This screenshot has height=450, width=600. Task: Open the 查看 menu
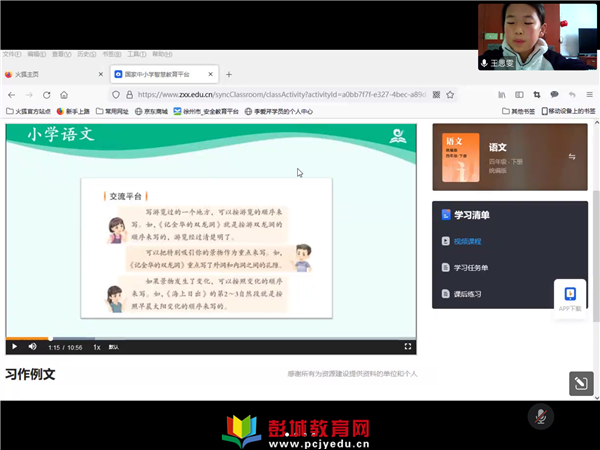[62, 54]
